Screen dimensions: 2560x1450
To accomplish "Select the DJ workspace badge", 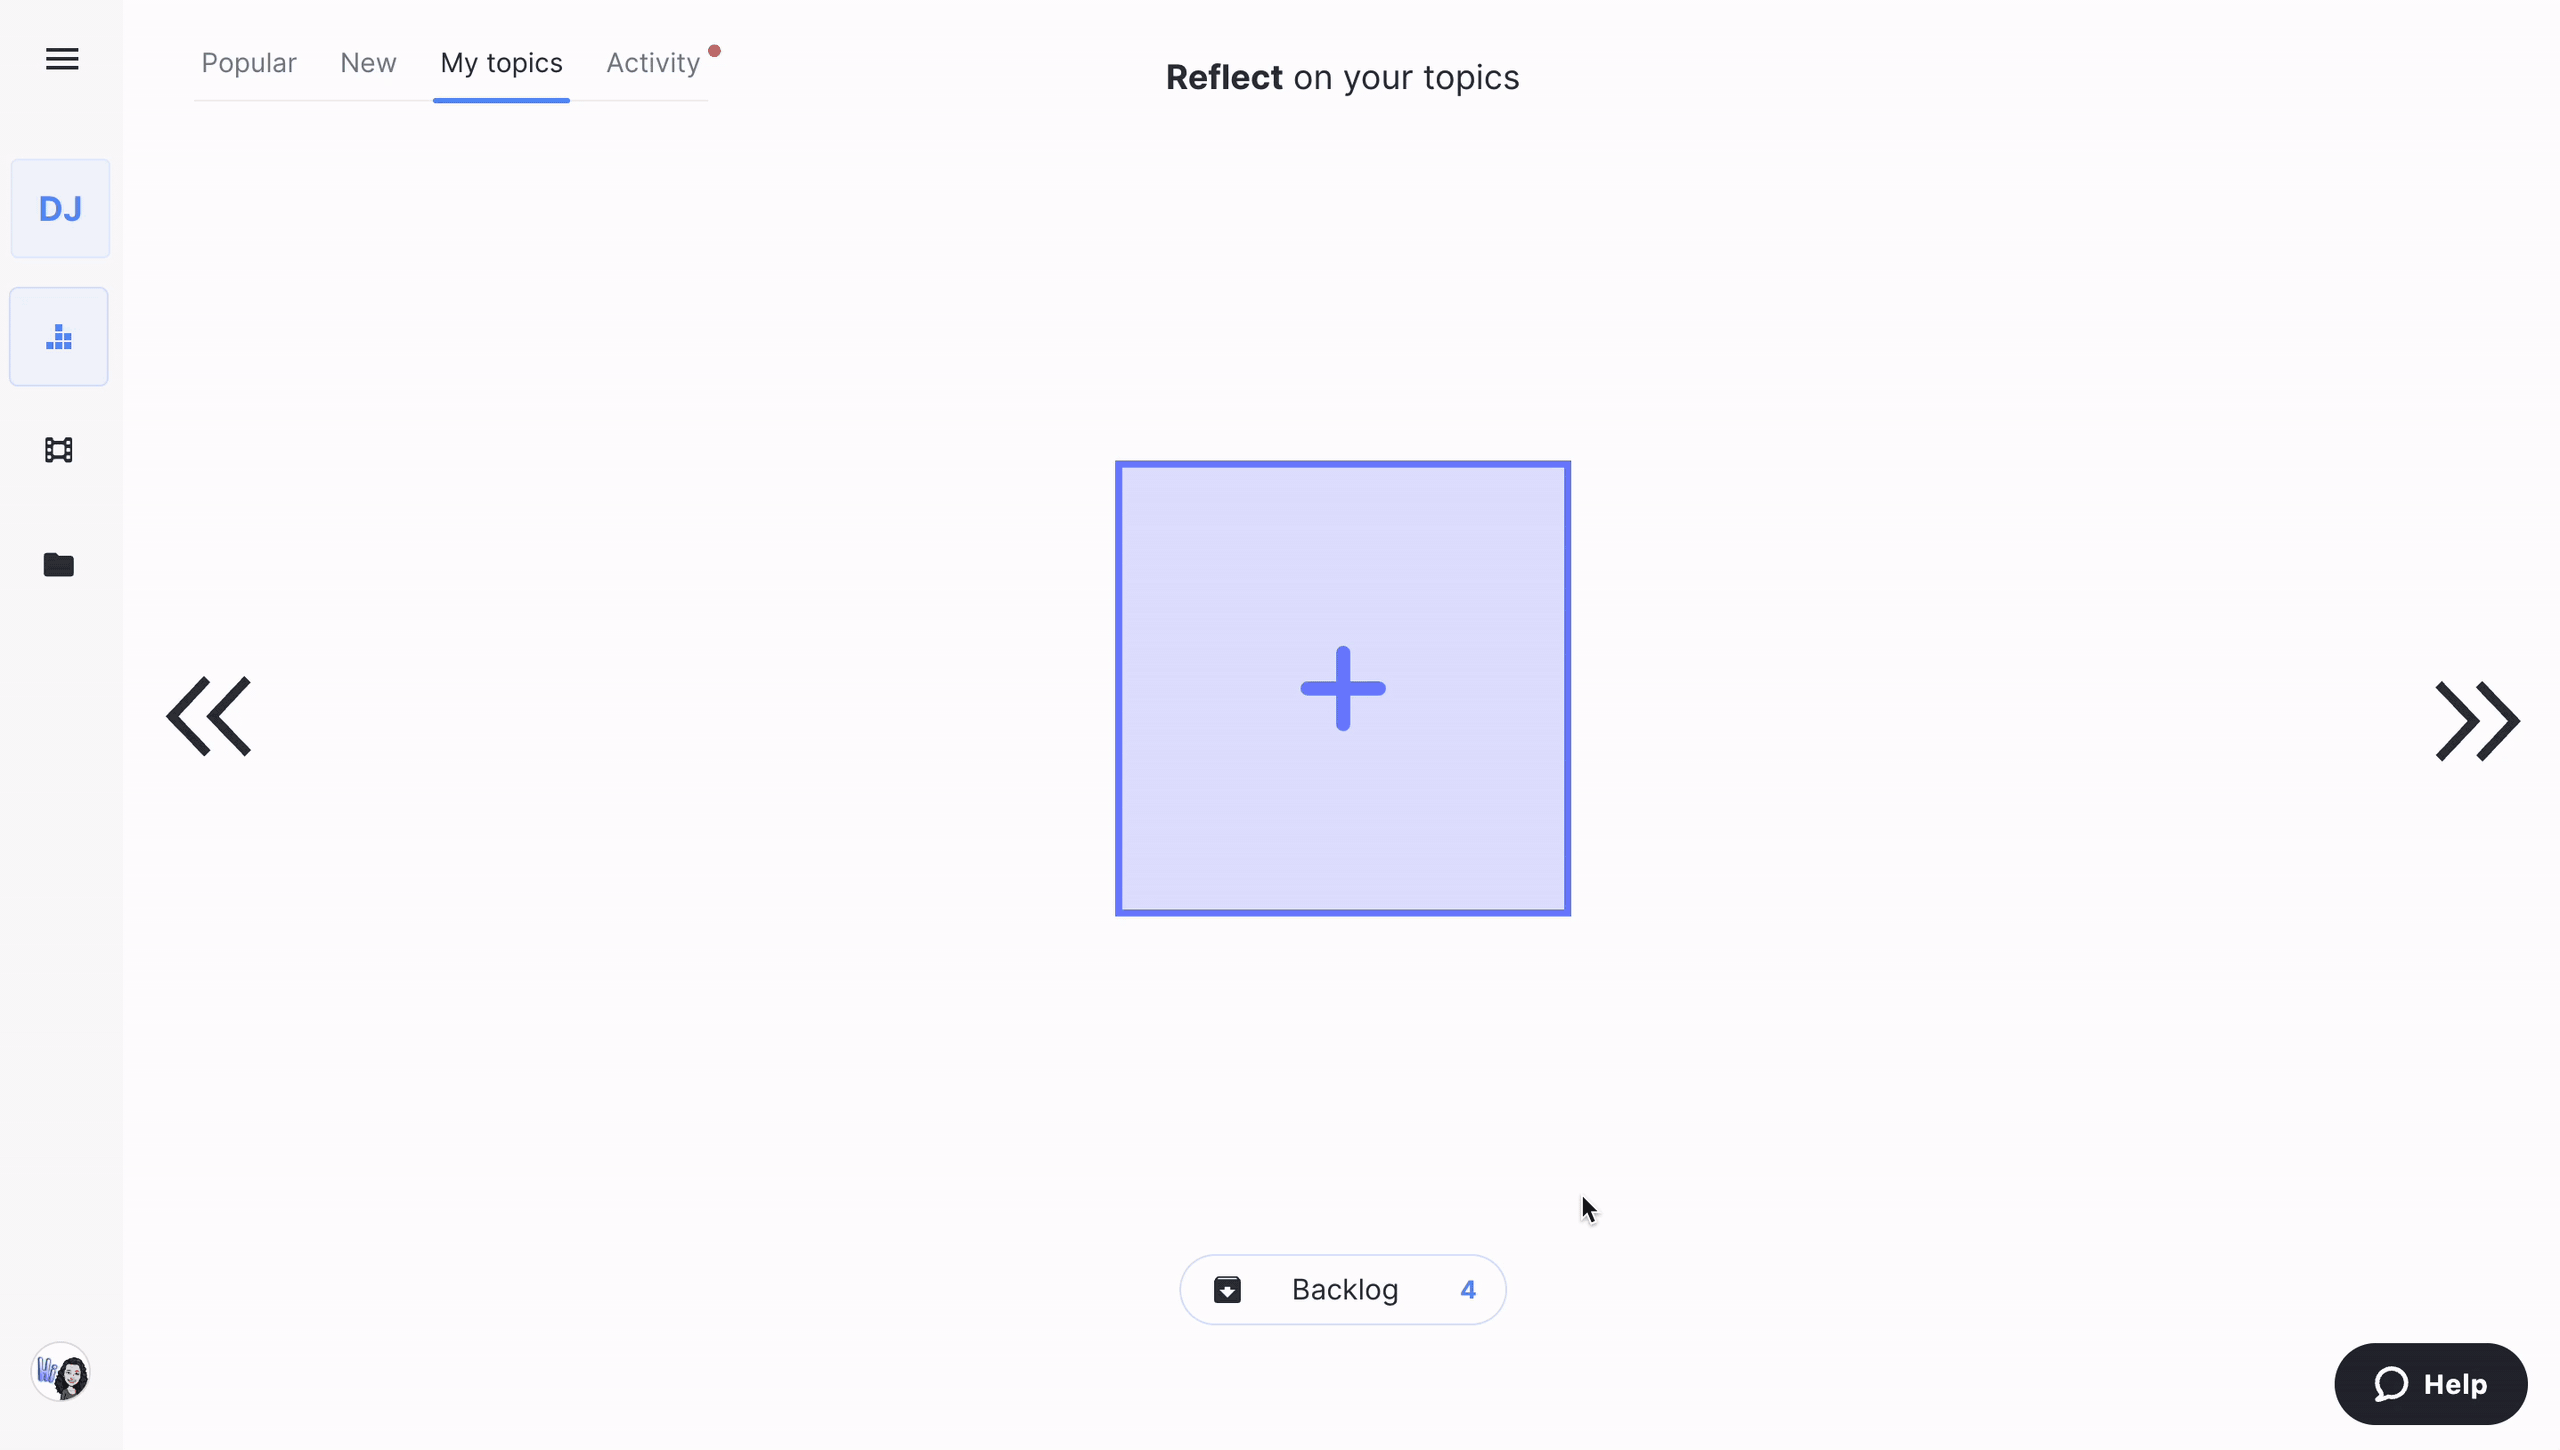I will (x=60, y=209).
